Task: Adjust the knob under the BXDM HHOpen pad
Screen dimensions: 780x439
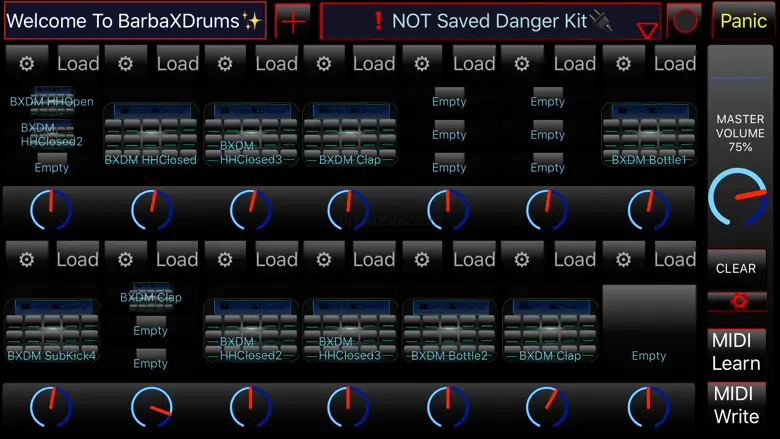Action: point(51,210)
